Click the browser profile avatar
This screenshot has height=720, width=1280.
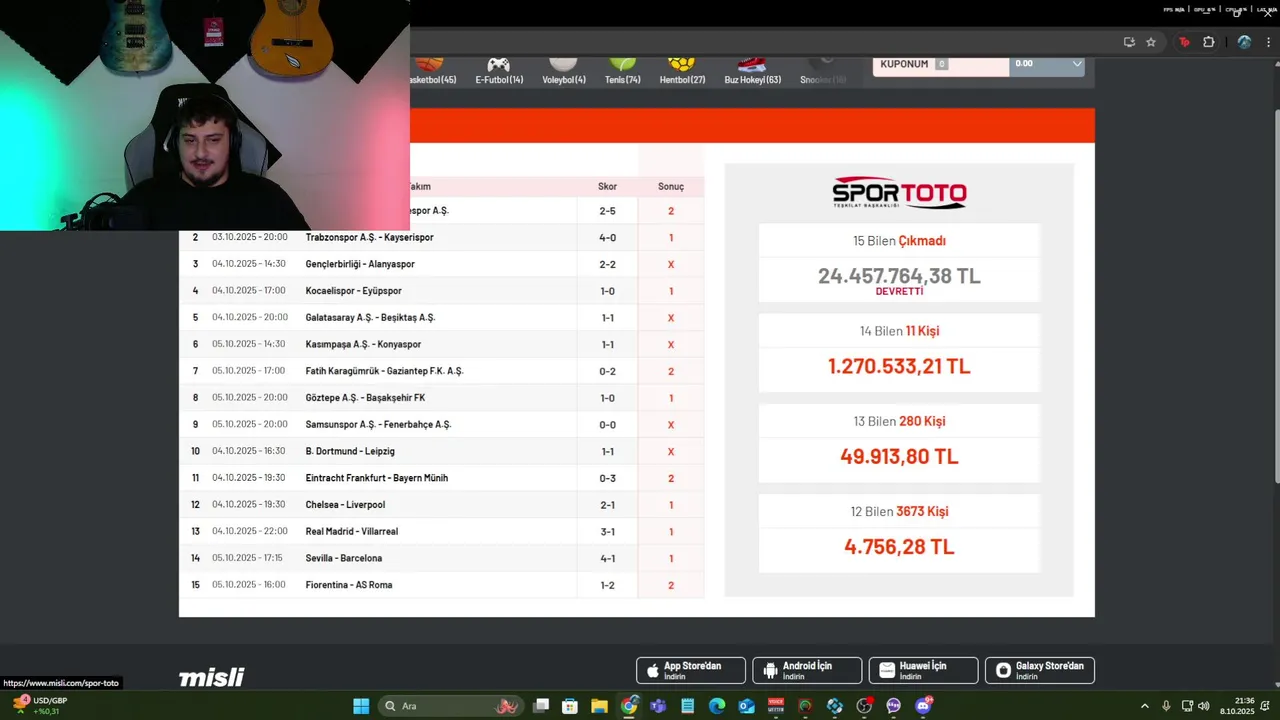[x=1244, y=42]
